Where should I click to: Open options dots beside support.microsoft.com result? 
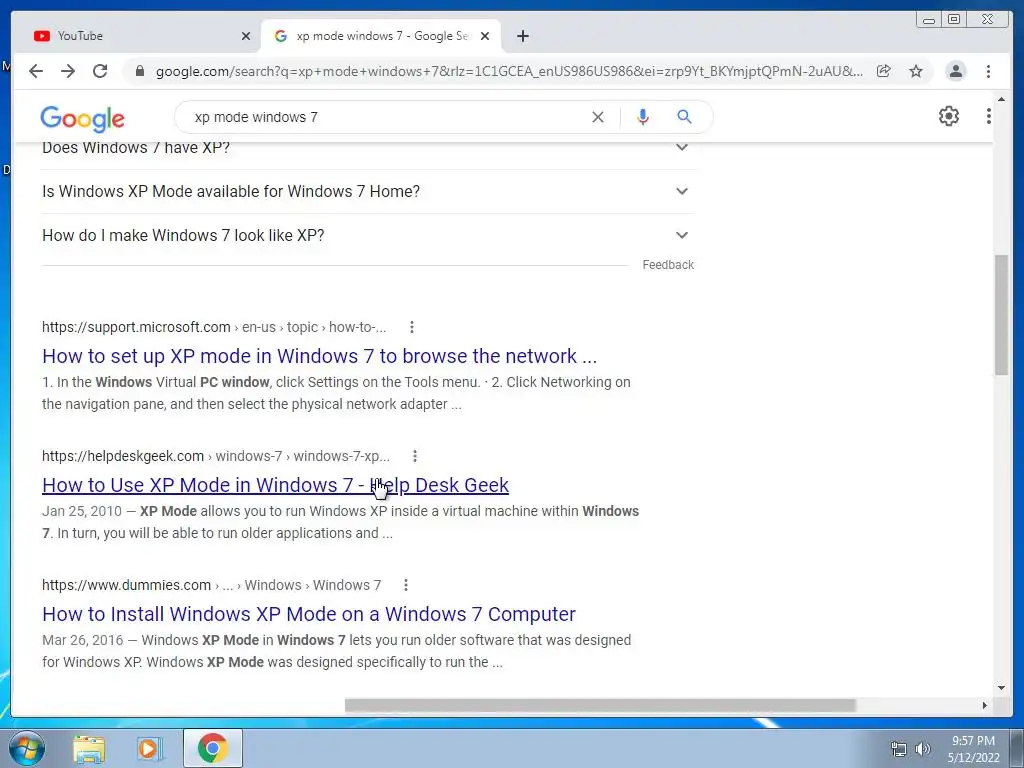click(x=411, y=327)
